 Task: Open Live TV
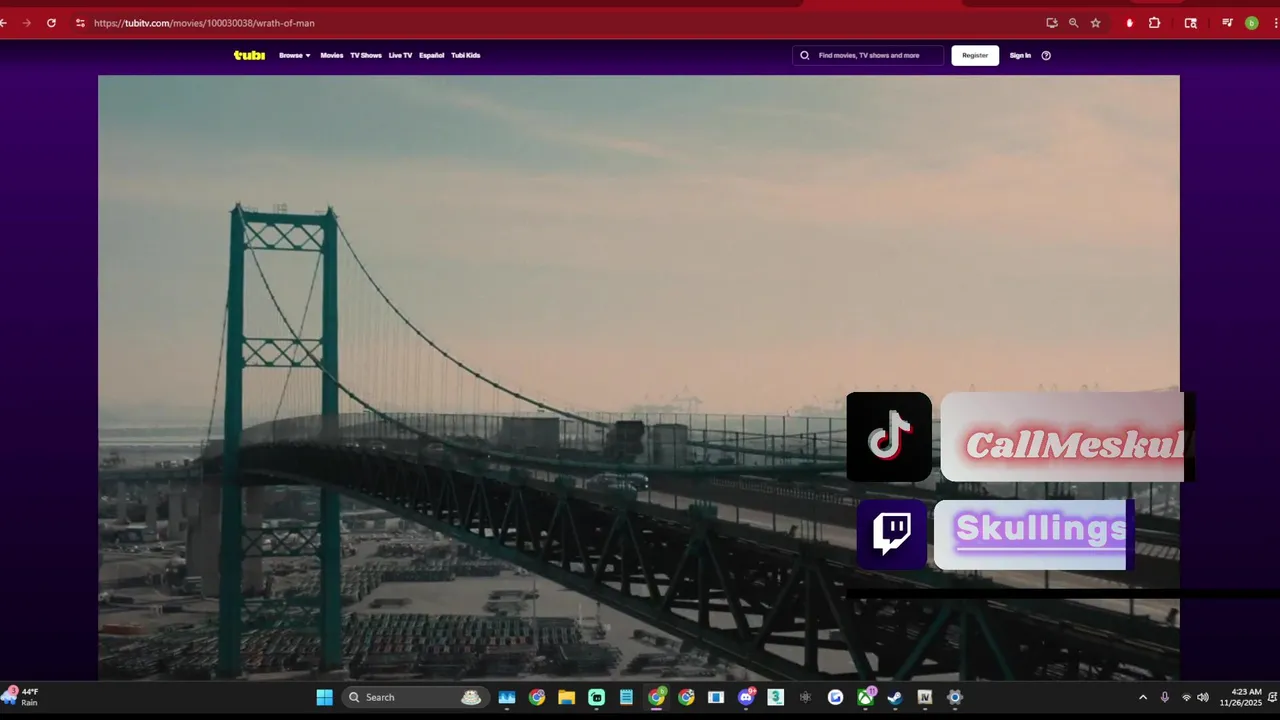pos(400,55)
